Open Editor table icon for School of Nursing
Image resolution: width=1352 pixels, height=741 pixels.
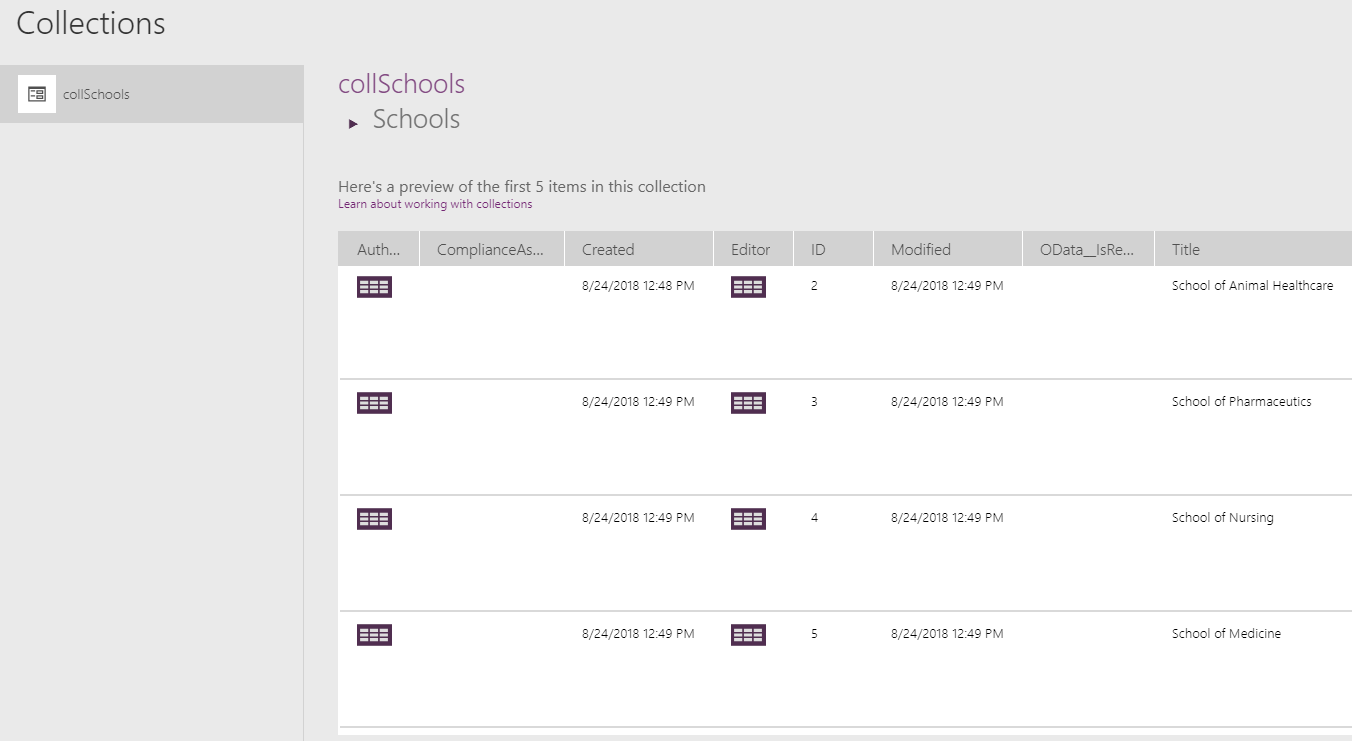(748, 519)
